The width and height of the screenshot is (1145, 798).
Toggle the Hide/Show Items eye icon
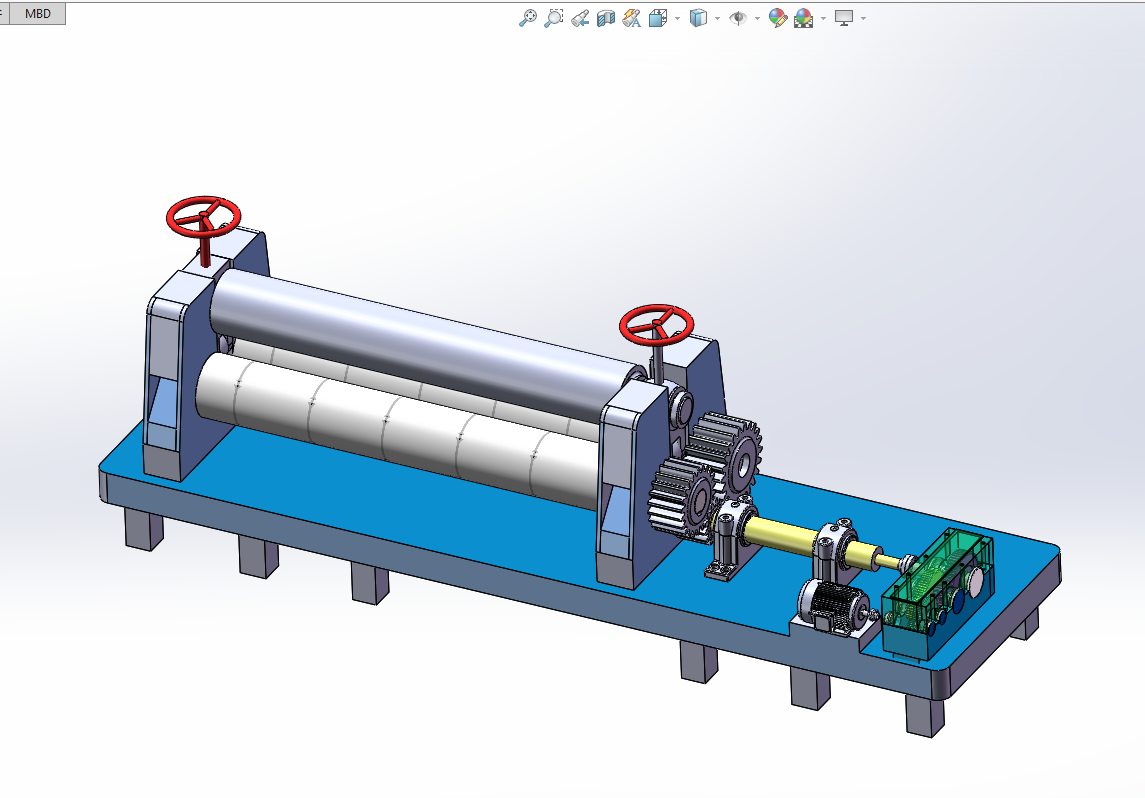(x=738, y=18)
